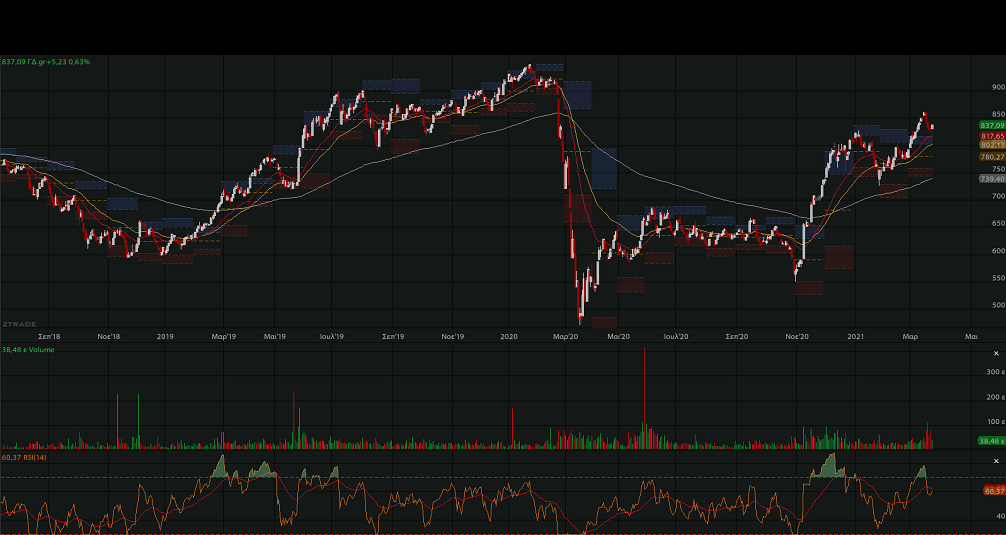
Task: Select the red 817,65 moving average tag
Action: (993, 136)
